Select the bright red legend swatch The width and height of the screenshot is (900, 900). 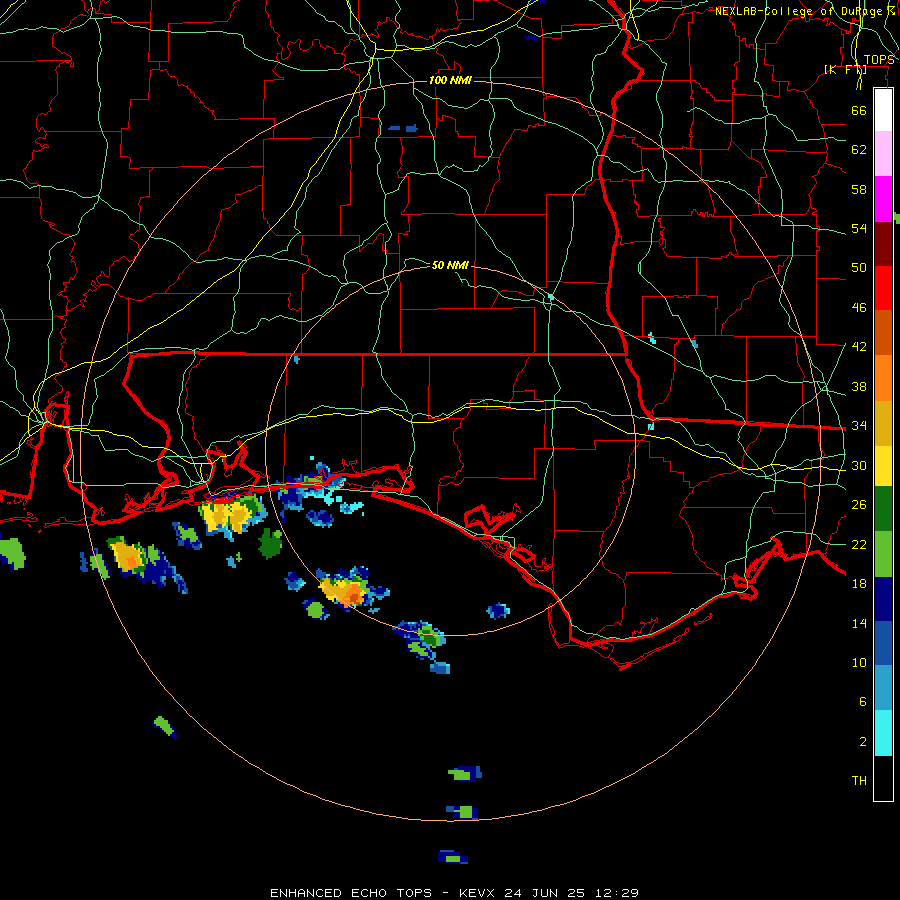883,288
